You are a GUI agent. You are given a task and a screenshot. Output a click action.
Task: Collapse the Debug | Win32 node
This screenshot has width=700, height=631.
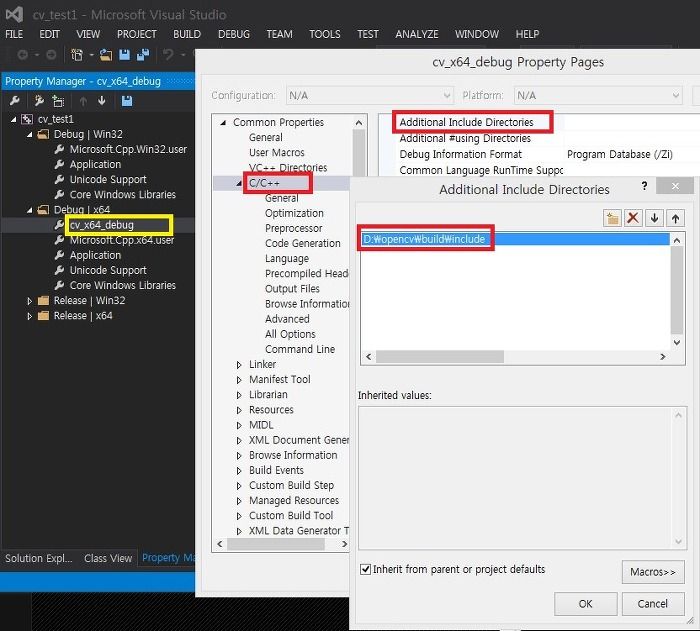[x=29, y=134]
